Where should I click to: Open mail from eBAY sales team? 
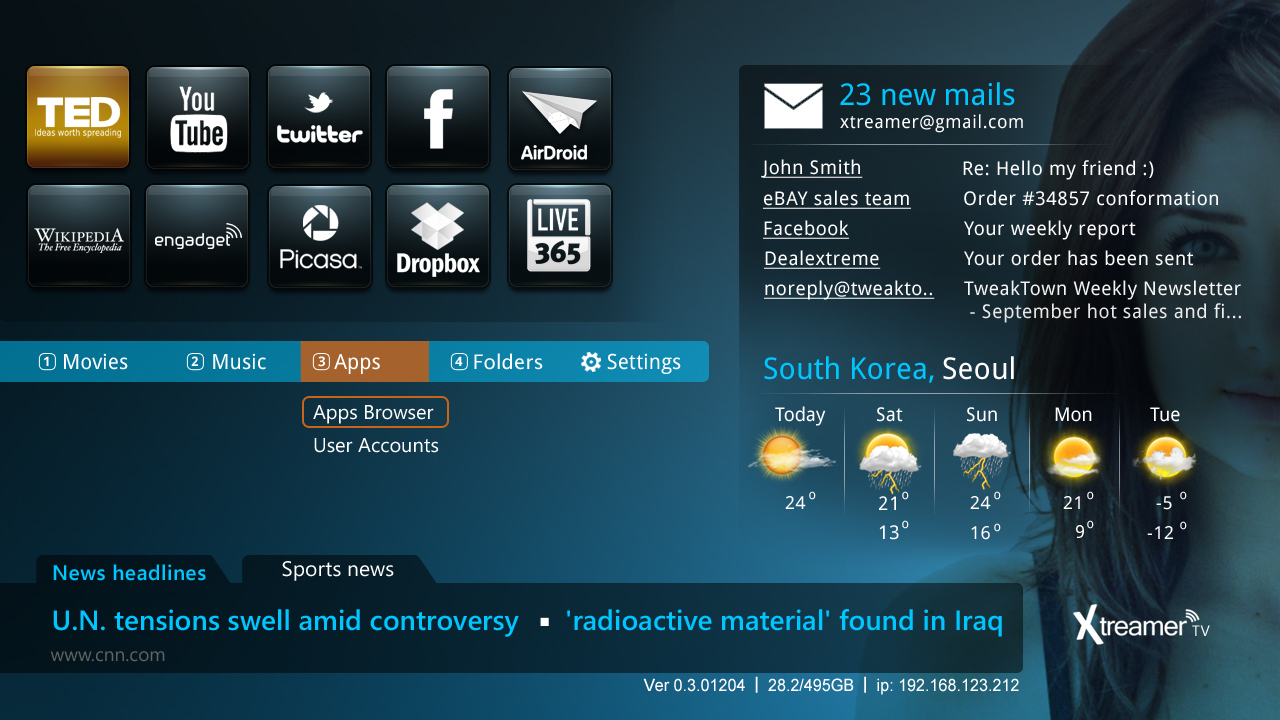pos(837,199)
